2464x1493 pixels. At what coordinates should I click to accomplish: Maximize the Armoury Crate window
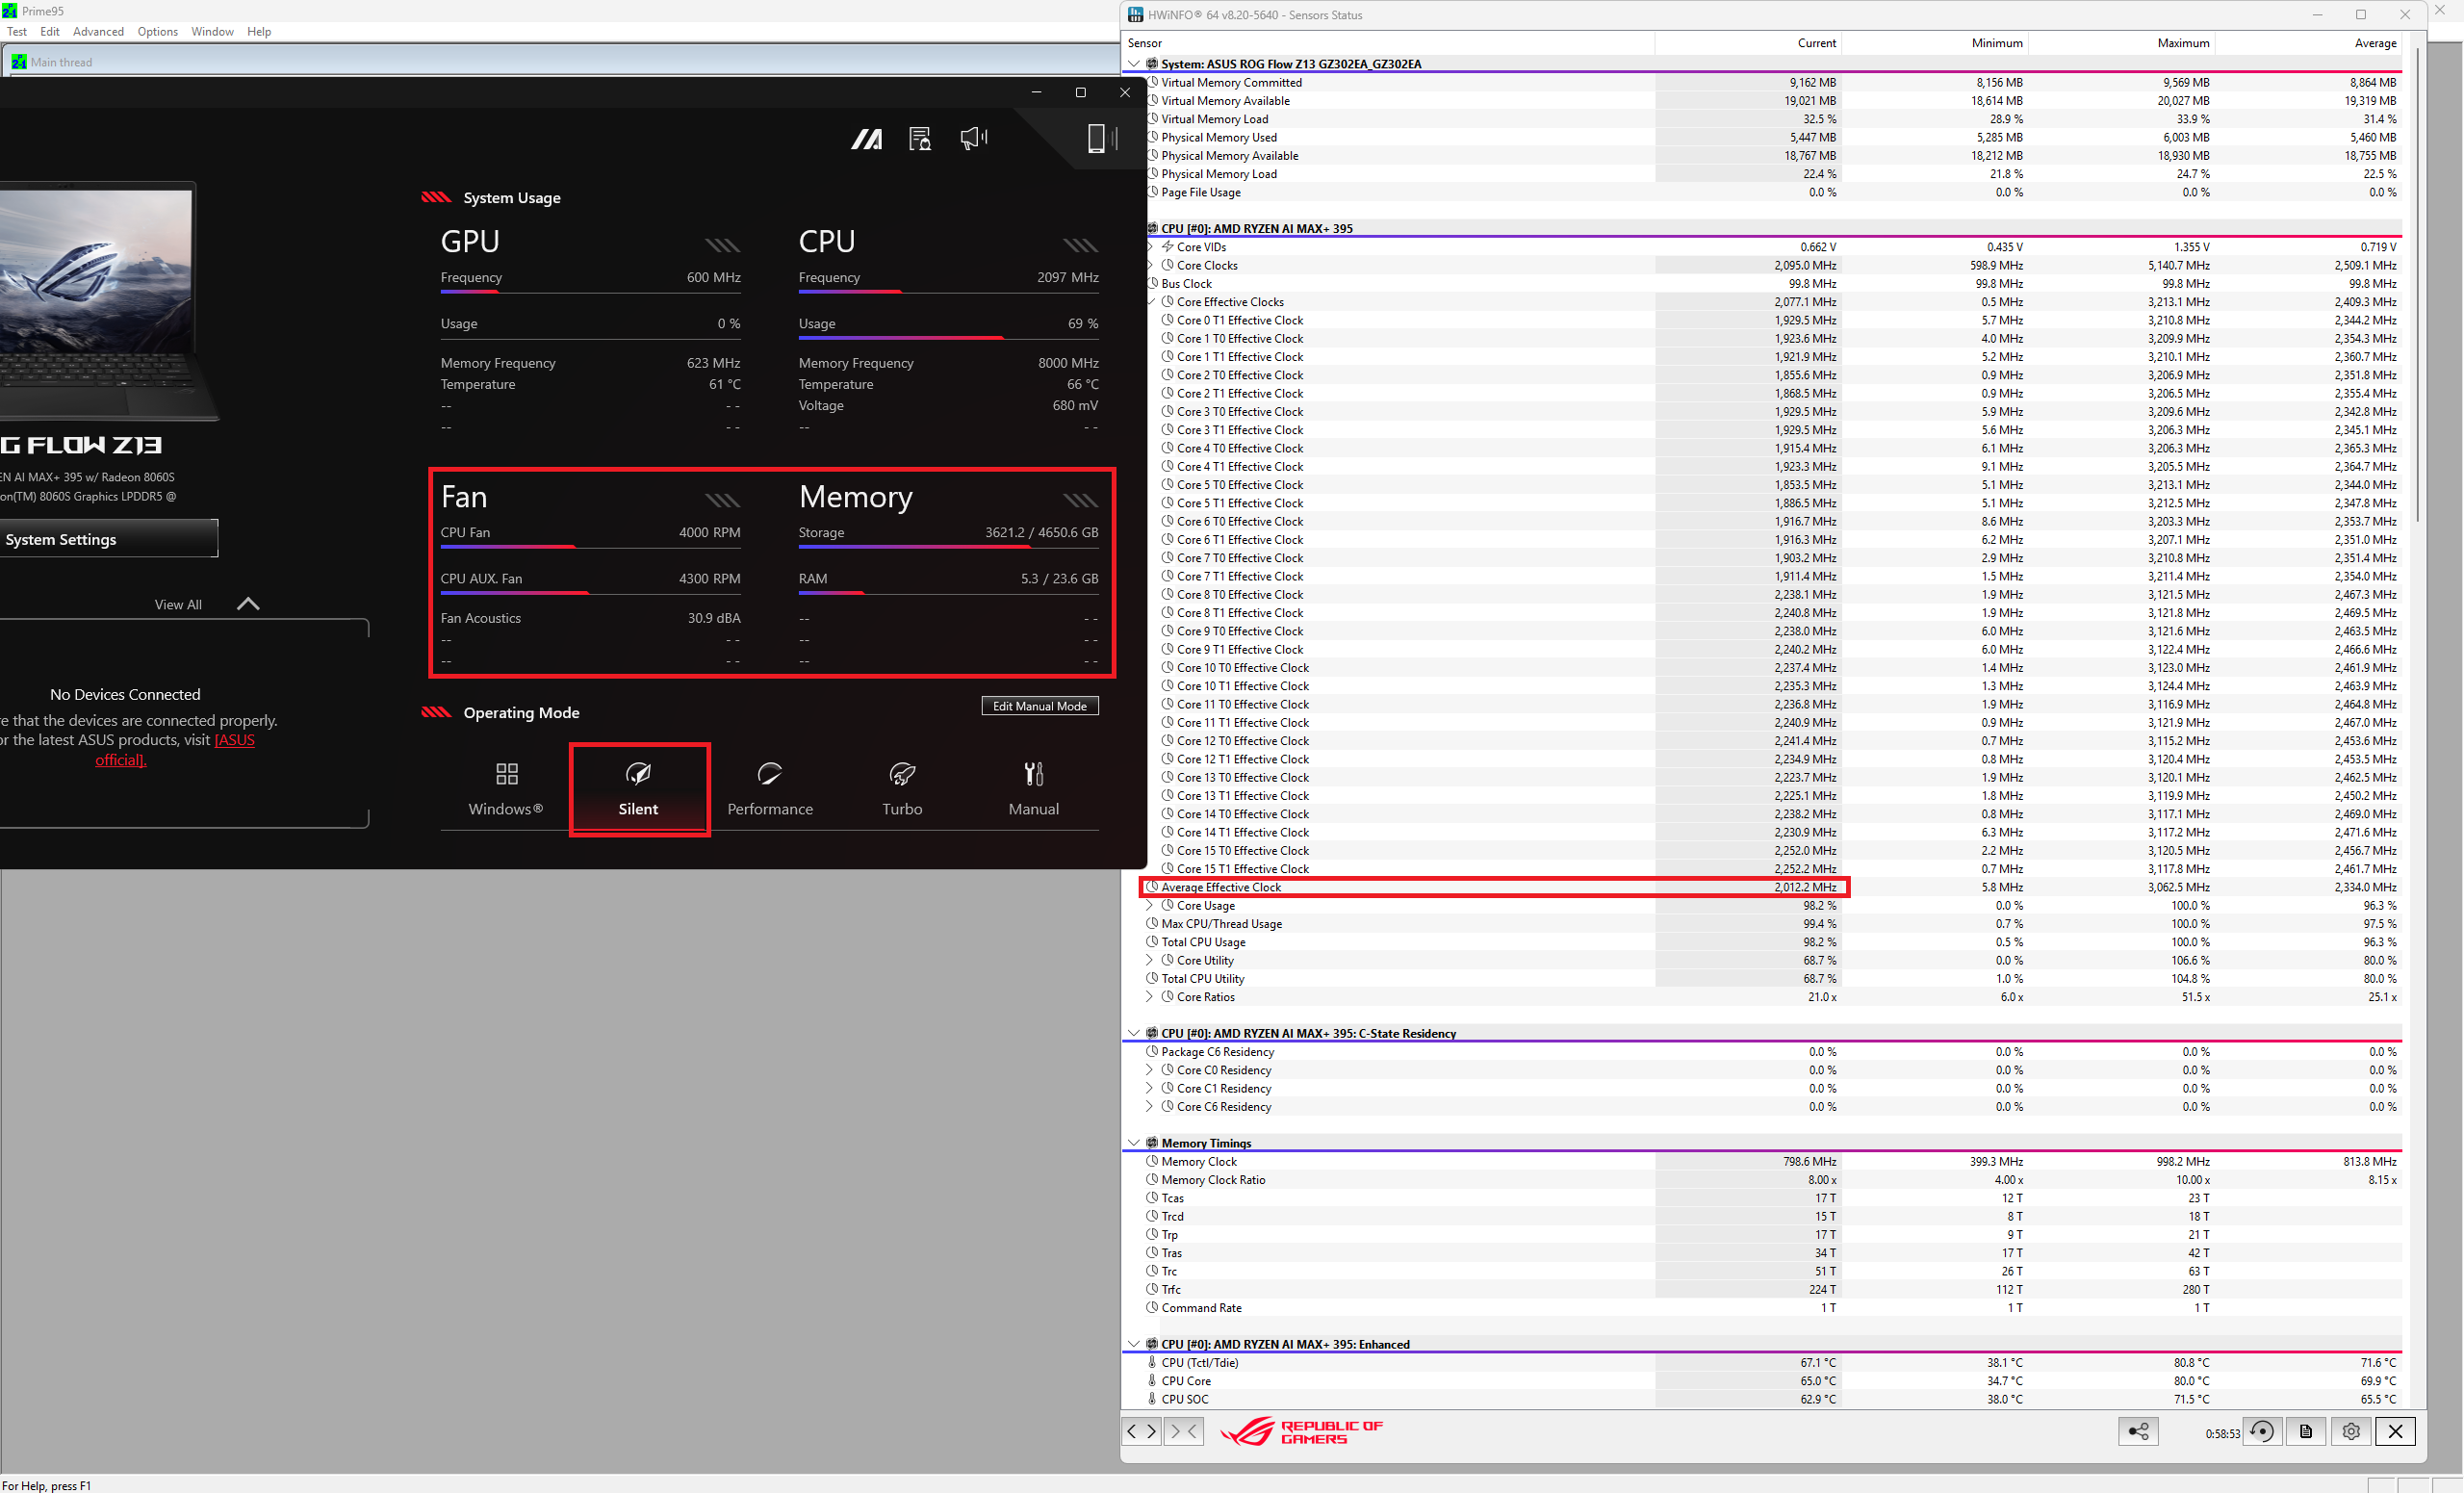click(1080, 92)
